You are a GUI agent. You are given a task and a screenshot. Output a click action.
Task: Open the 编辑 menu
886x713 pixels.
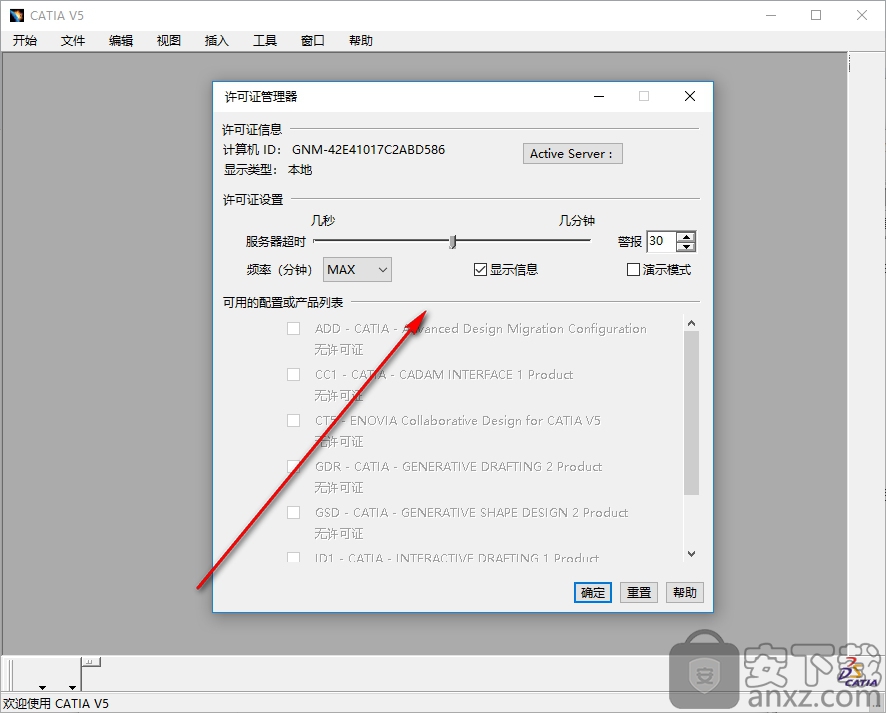tap(121, 41)
